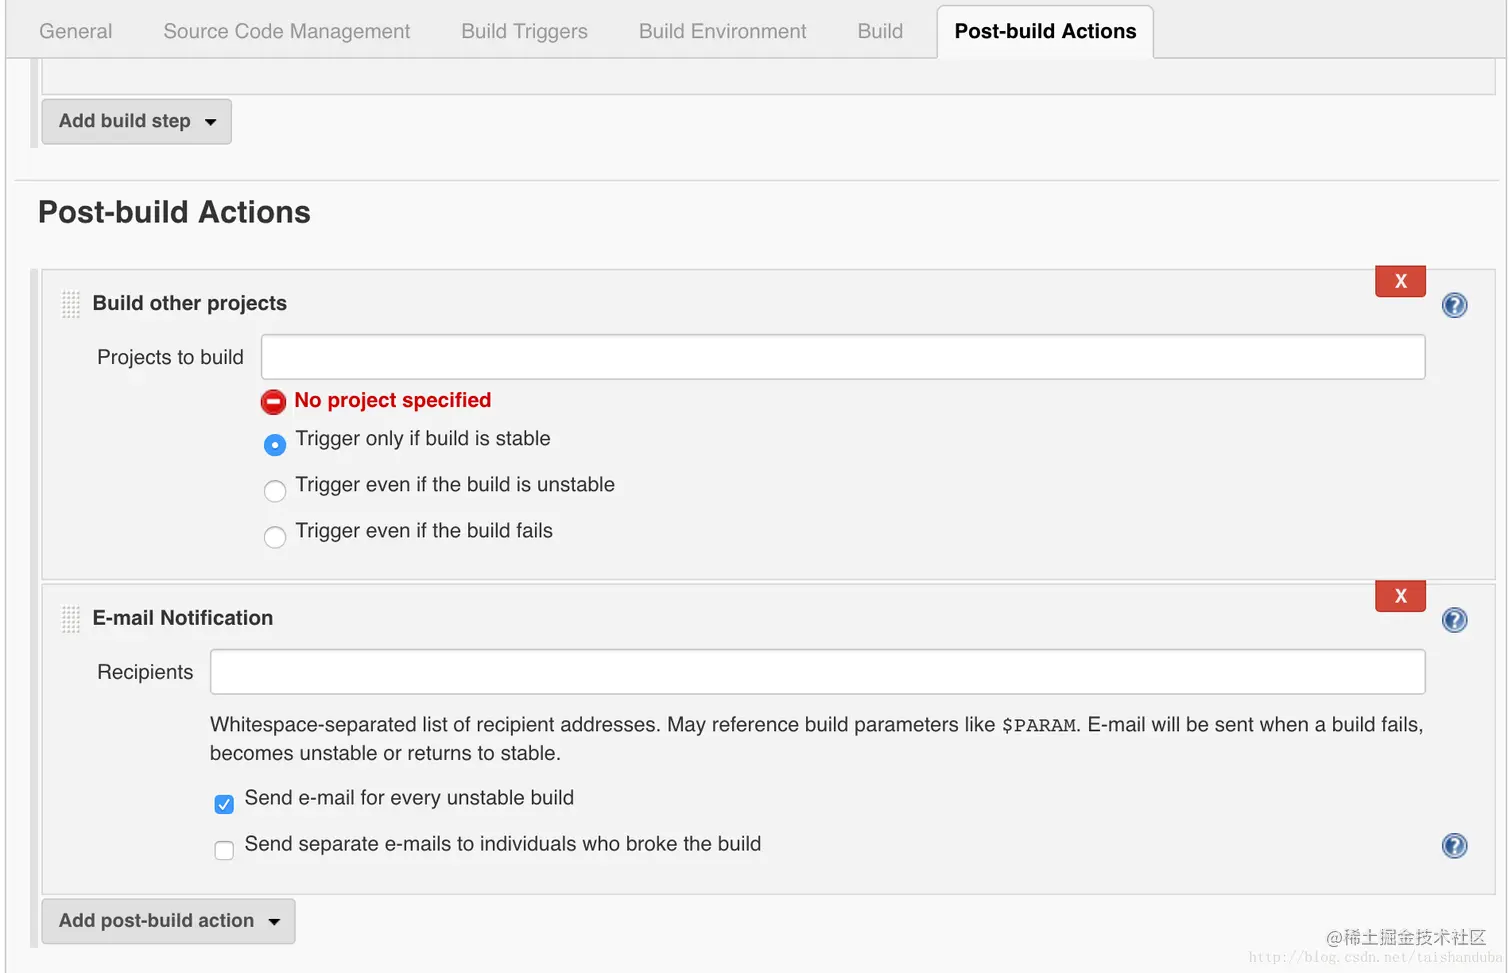Delete the Build other projects action
Screen dimensions: 1512x973
(1400, 282)
